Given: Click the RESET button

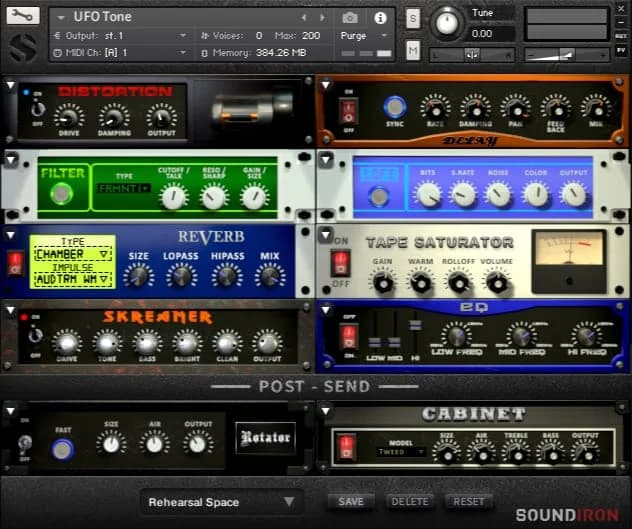Looking at the screenshot, I should 468,502.
